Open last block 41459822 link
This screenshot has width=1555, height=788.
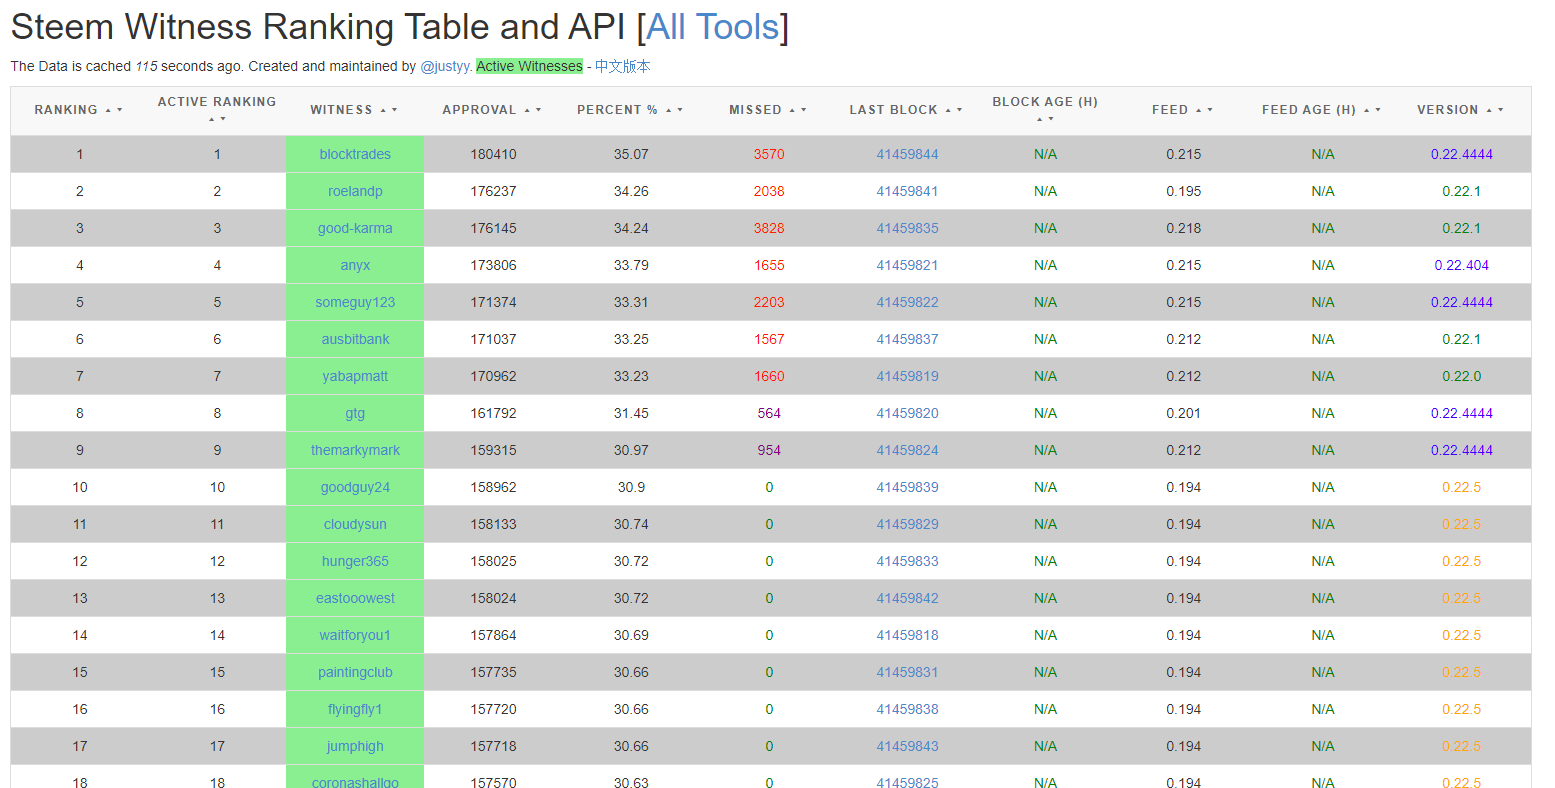coord(907,302)
